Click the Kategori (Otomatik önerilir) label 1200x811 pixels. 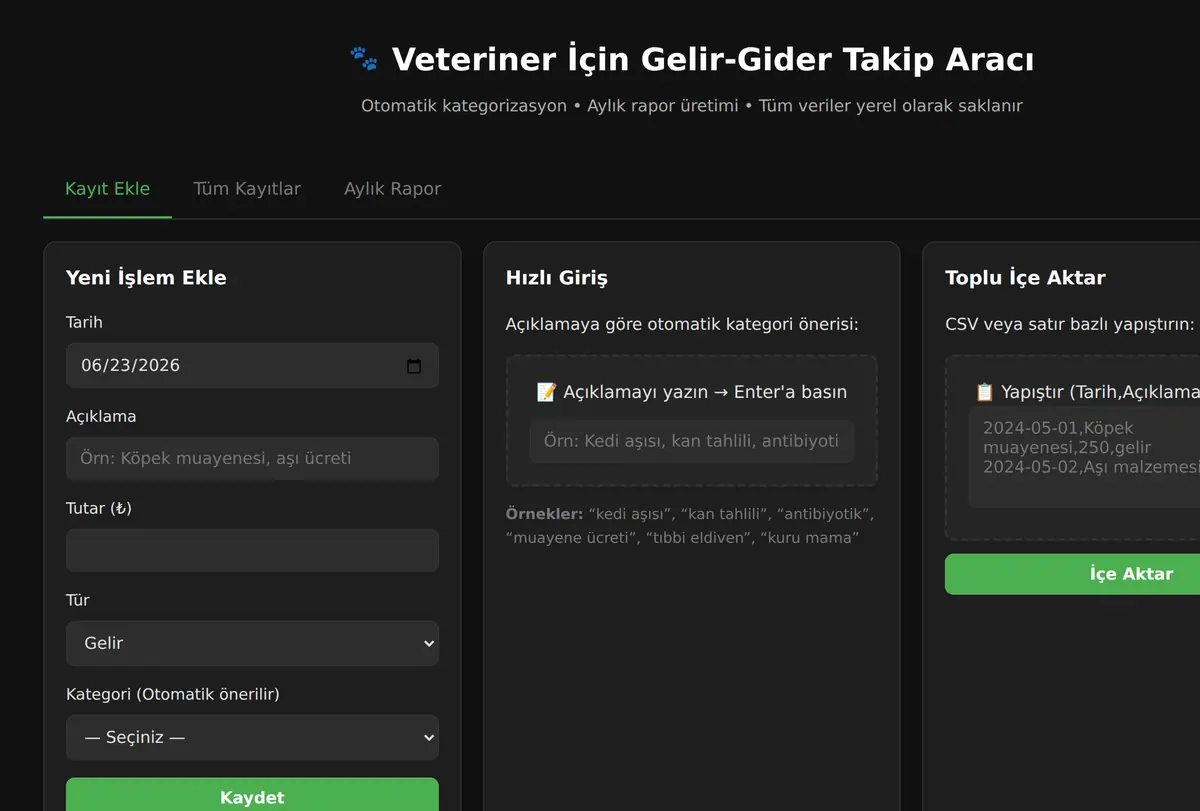coord(173,694)
